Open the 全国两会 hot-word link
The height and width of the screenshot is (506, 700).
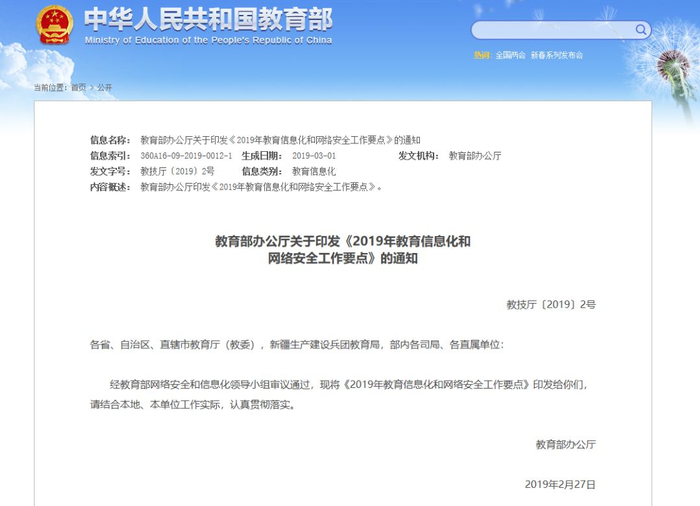[x=511, y=55]
